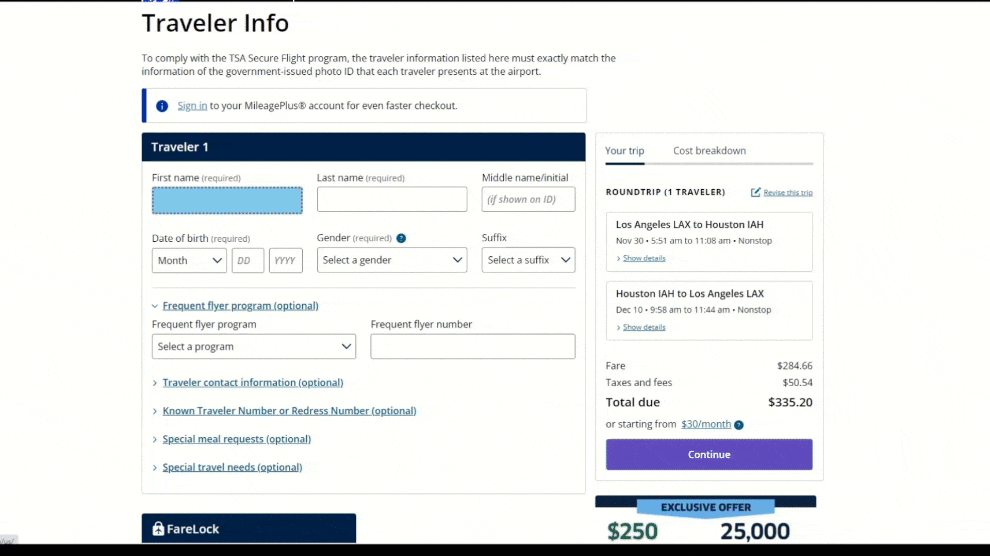Switch to the Cost breakdown tab
The height and width of the screenshot is (556, 990).
[709, 151]
